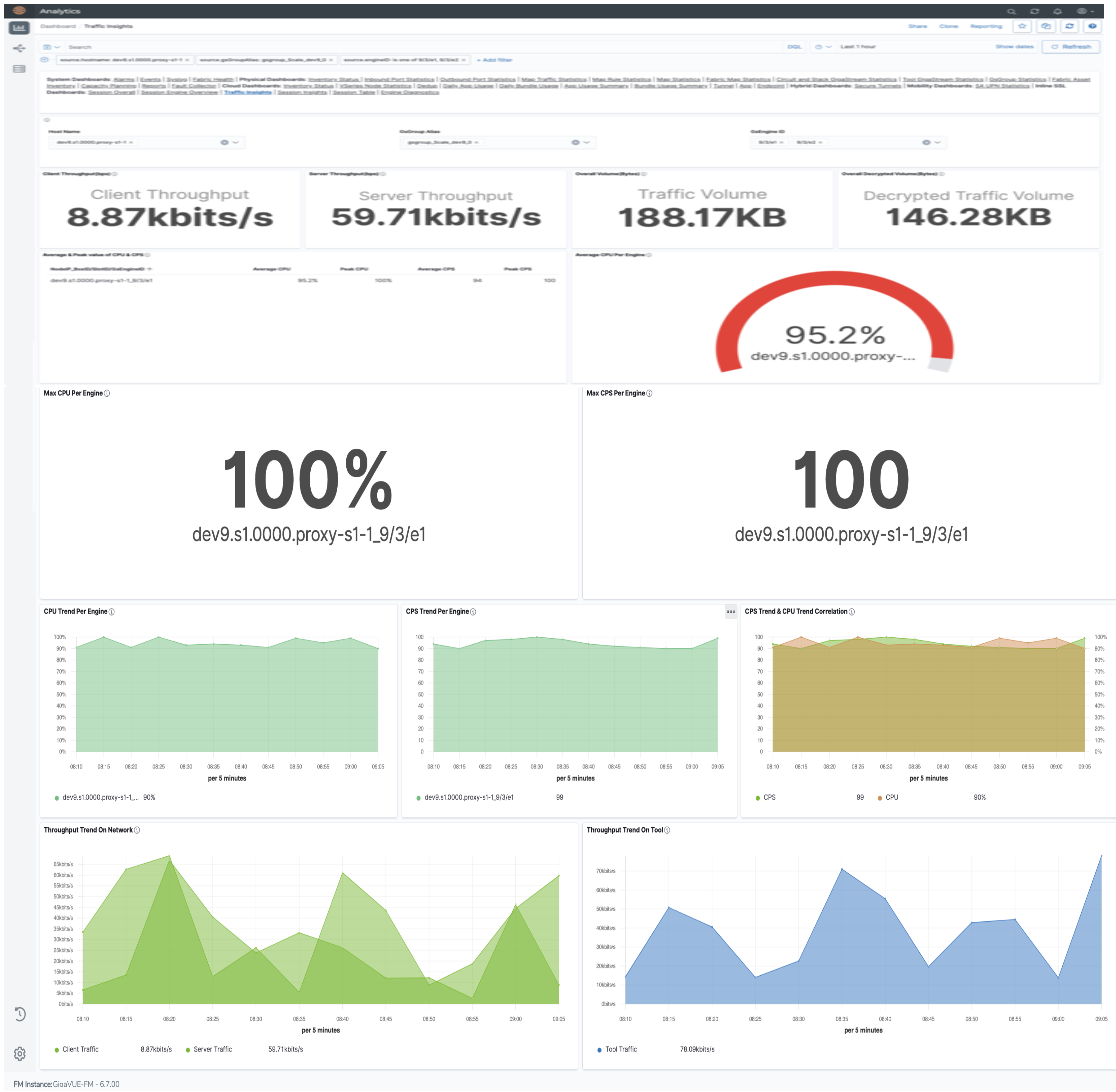The width and height of the screenshot is (1116, 1092).
Task: Open the user account menu
Action: click(1085, 11)
